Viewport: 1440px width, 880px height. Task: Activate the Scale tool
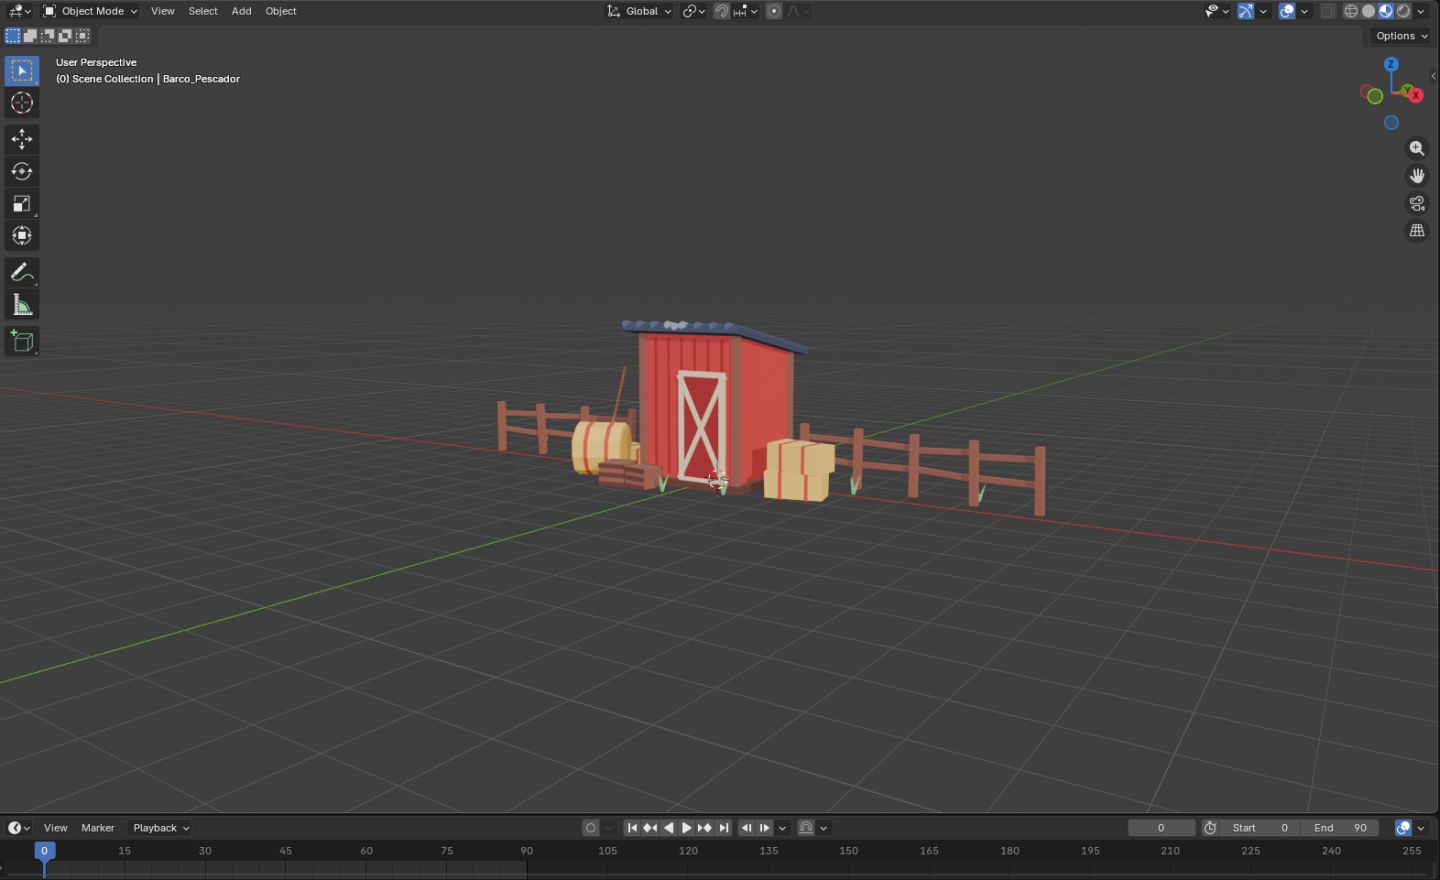click(22, 204)
